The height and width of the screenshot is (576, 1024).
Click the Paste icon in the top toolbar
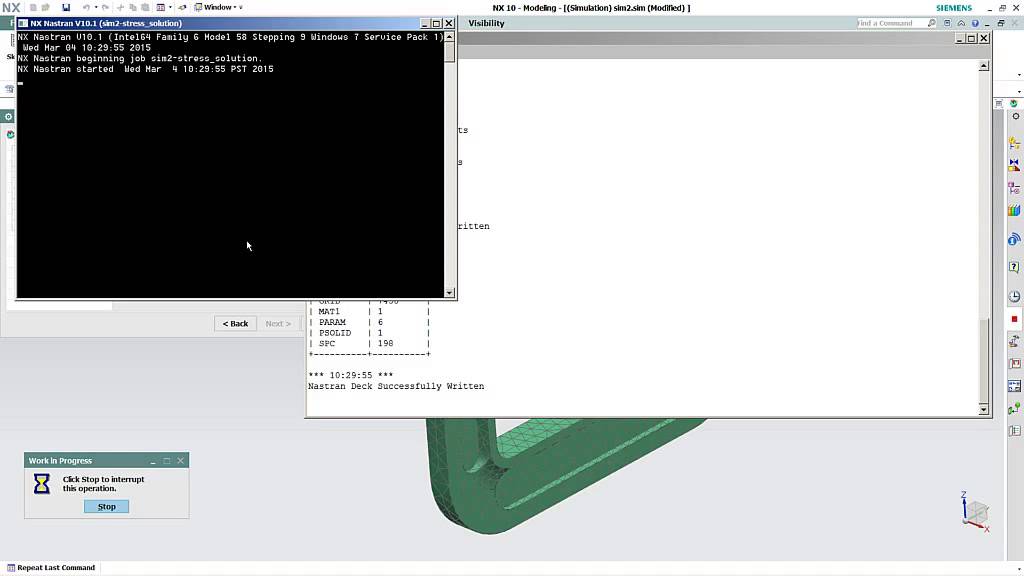click(x=145, y=7)
